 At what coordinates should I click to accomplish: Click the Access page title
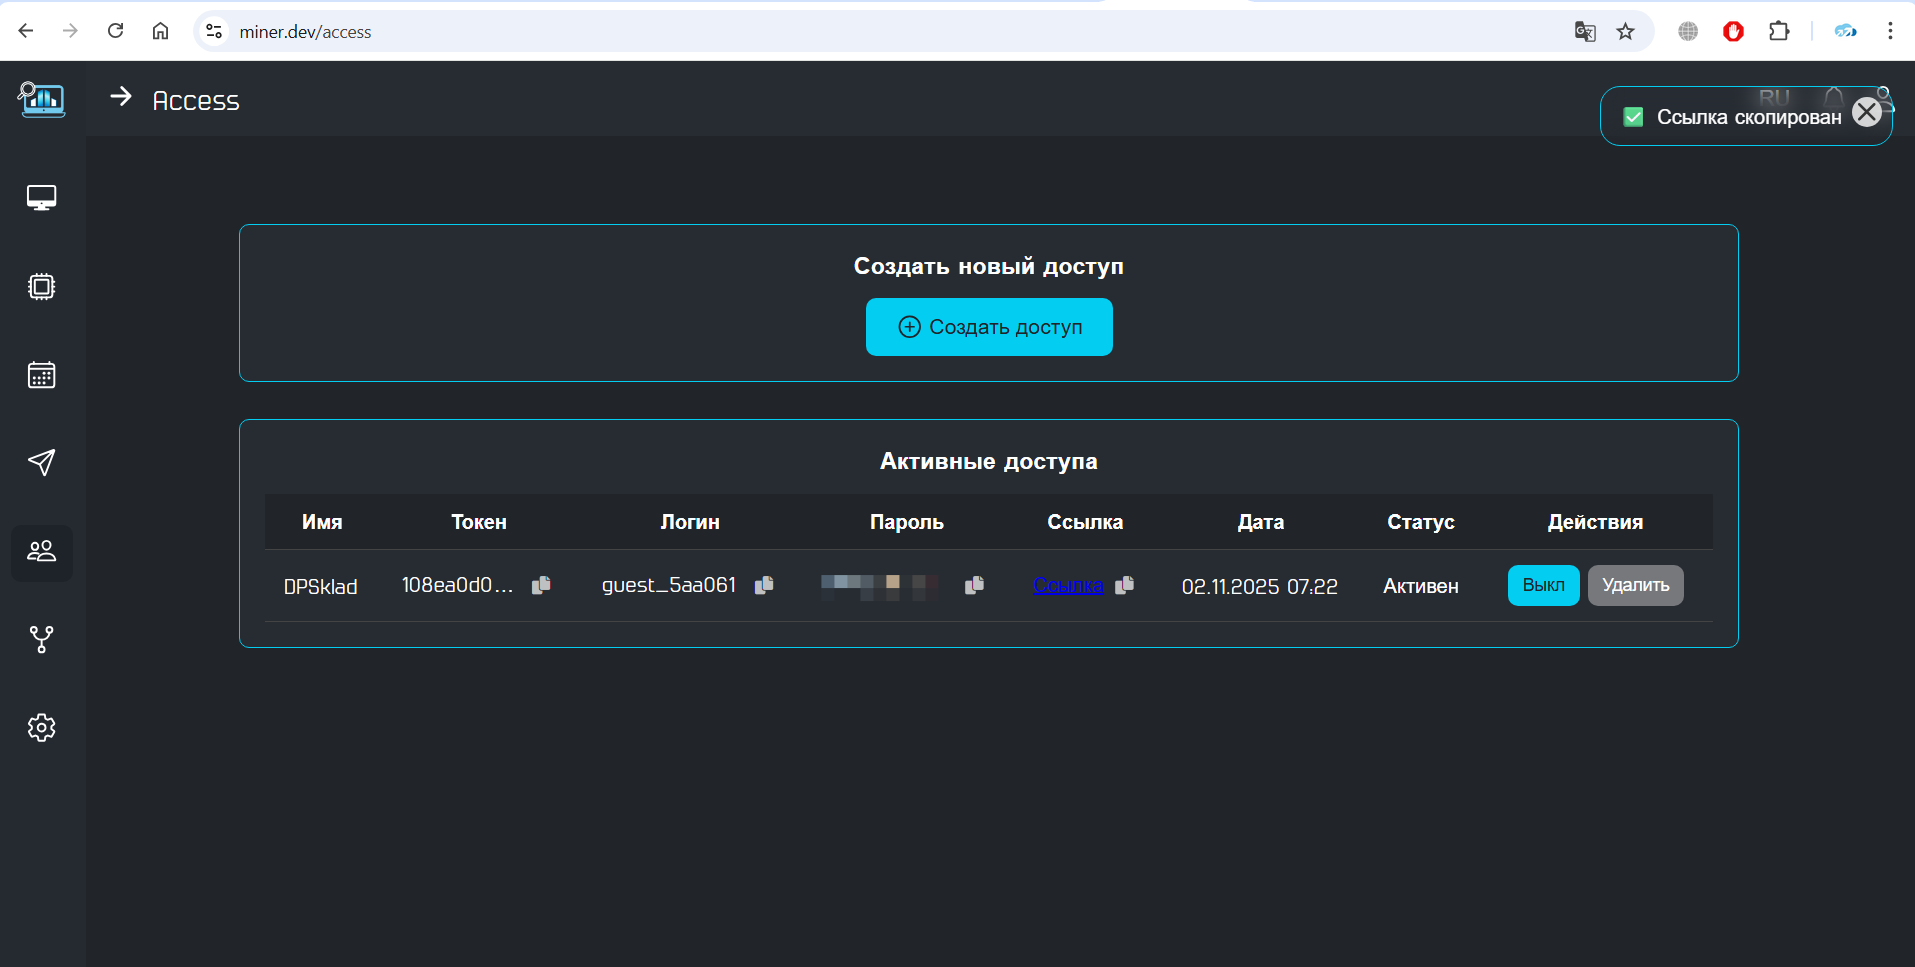point(196,101)
